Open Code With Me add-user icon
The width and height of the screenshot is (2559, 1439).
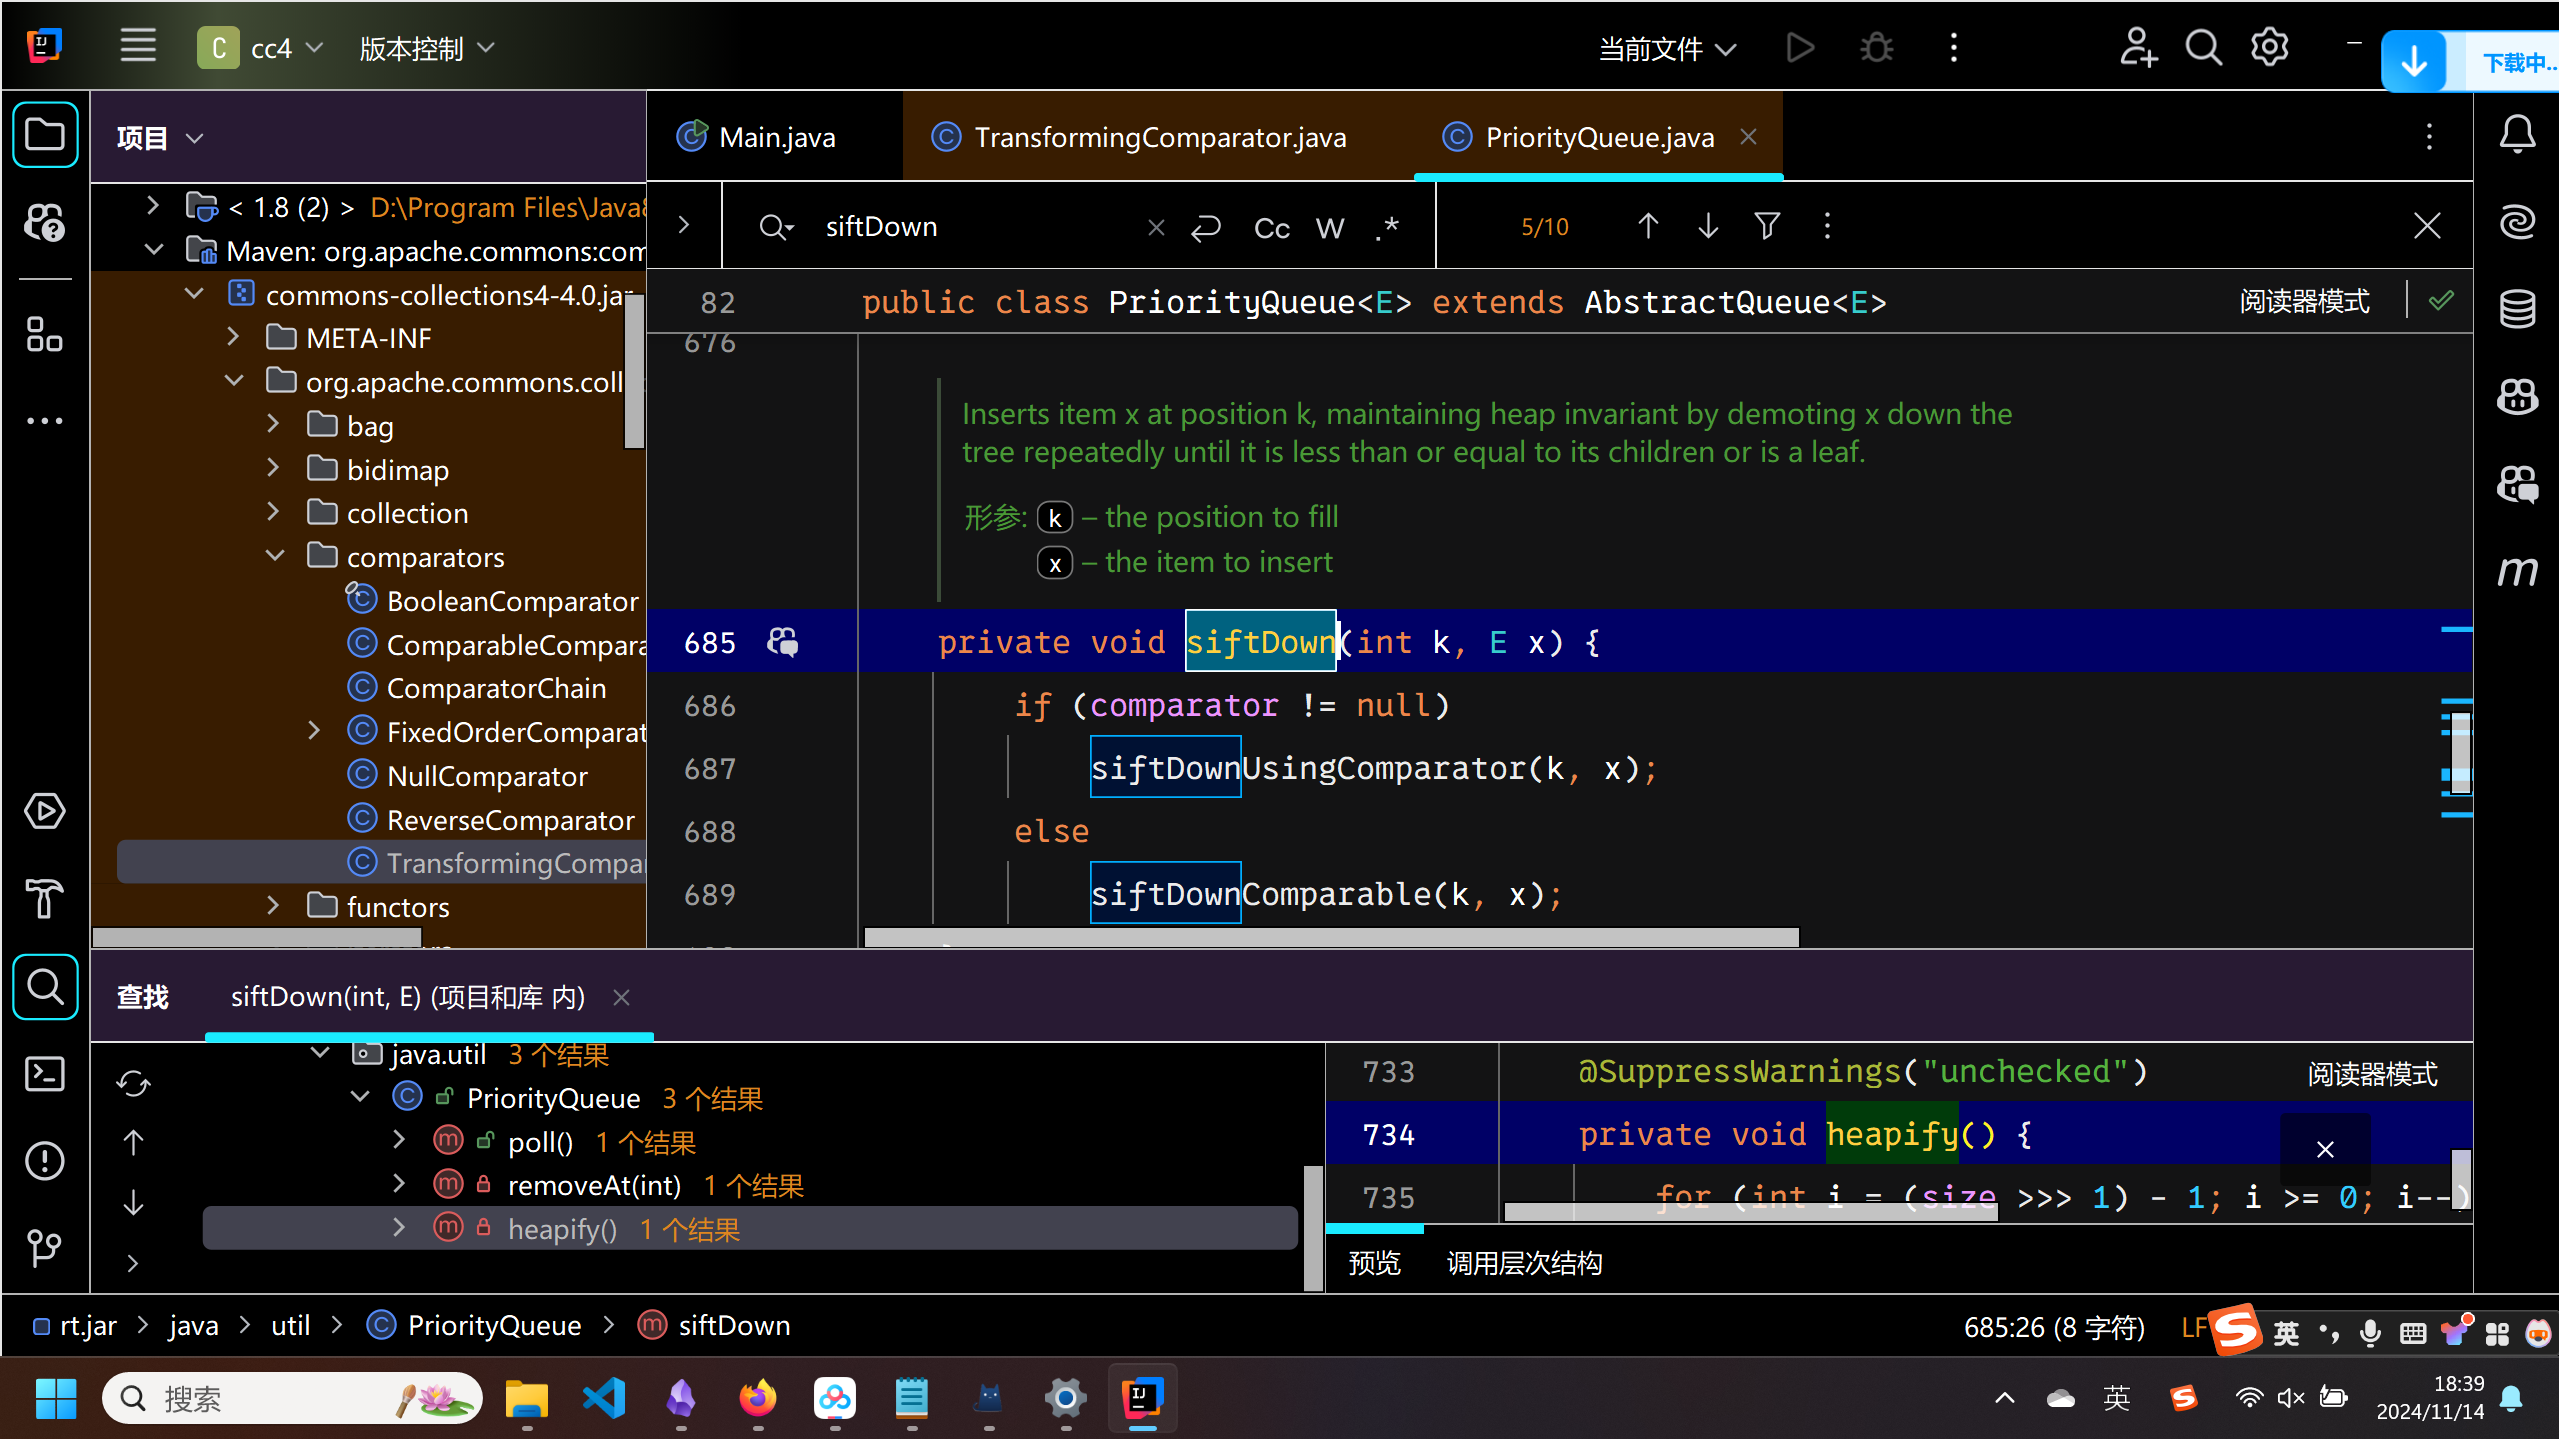pyautogui.click(x=2137, y=47)
